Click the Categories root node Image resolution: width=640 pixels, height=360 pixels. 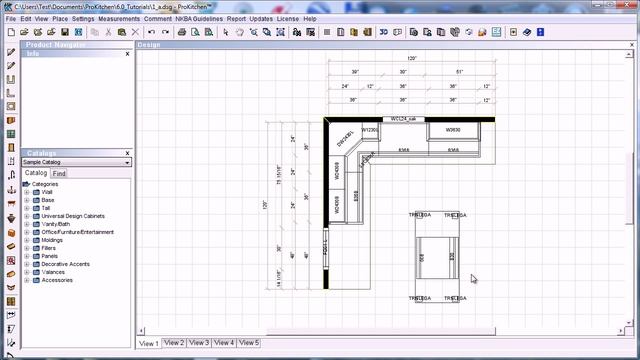(44, 184)
